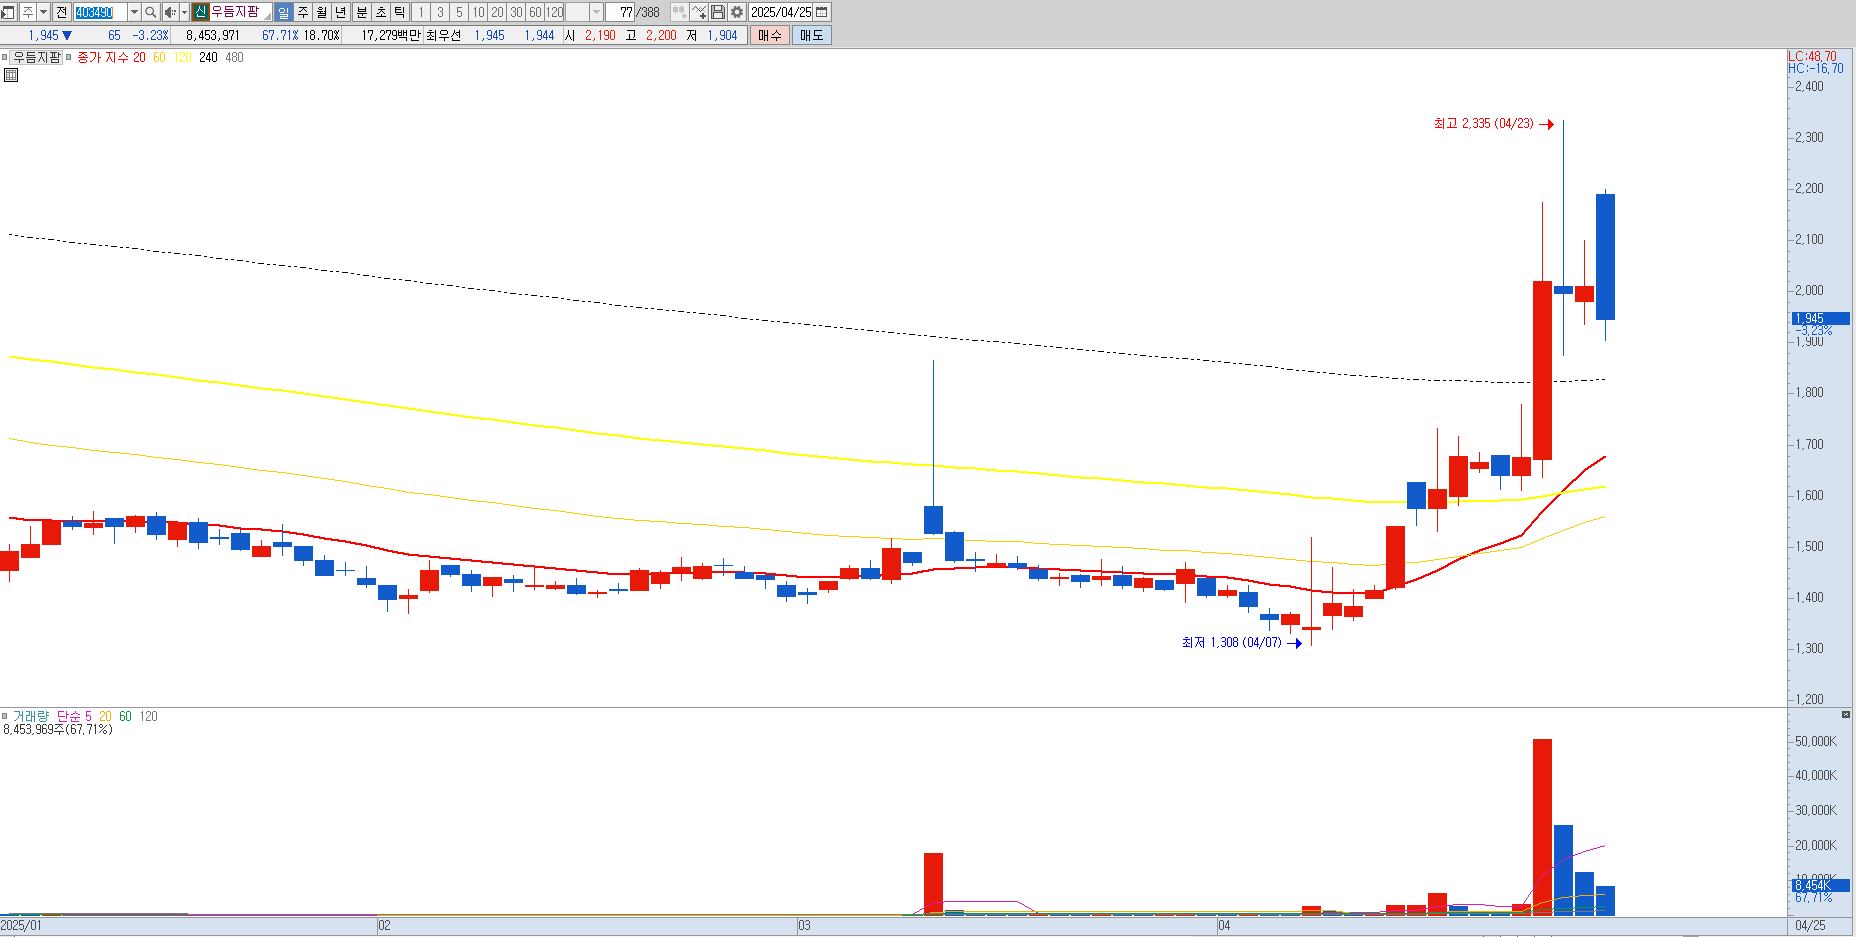Select the 주 weekly period toggle
The height and width of the screenshot is (937, 1856).
(x=303, y=12)
